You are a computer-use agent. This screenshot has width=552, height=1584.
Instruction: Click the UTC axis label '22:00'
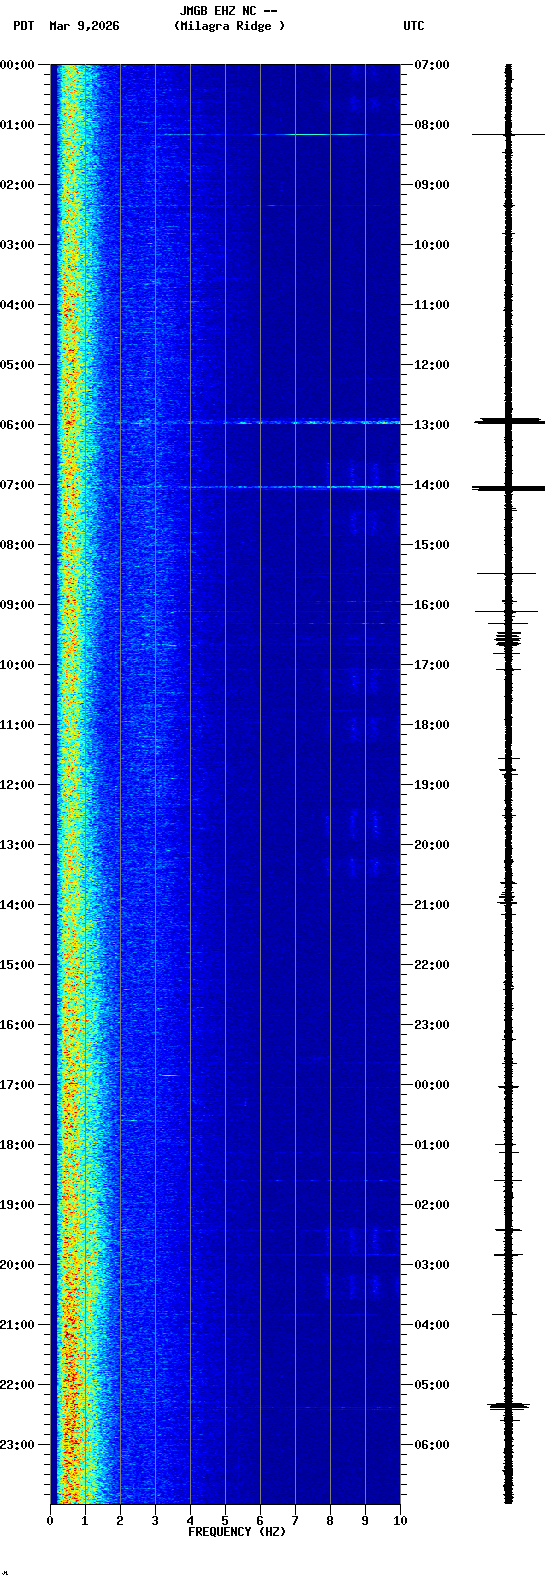click(x=431, y=965)
